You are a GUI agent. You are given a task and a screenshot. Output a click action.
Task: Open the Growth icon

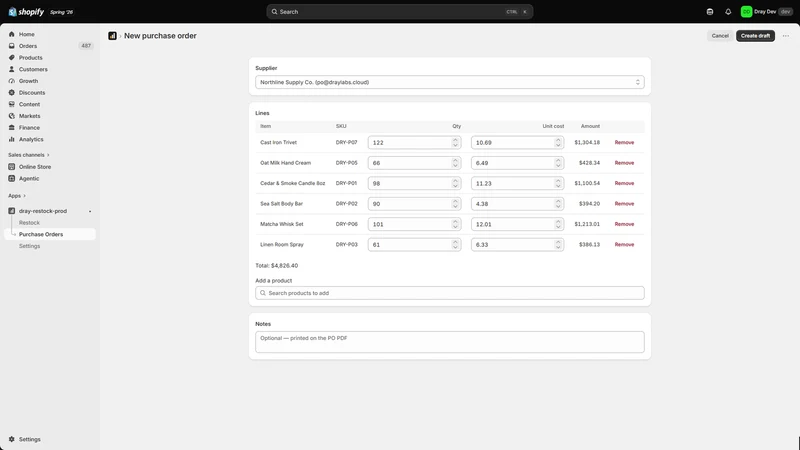pos(12,81)
